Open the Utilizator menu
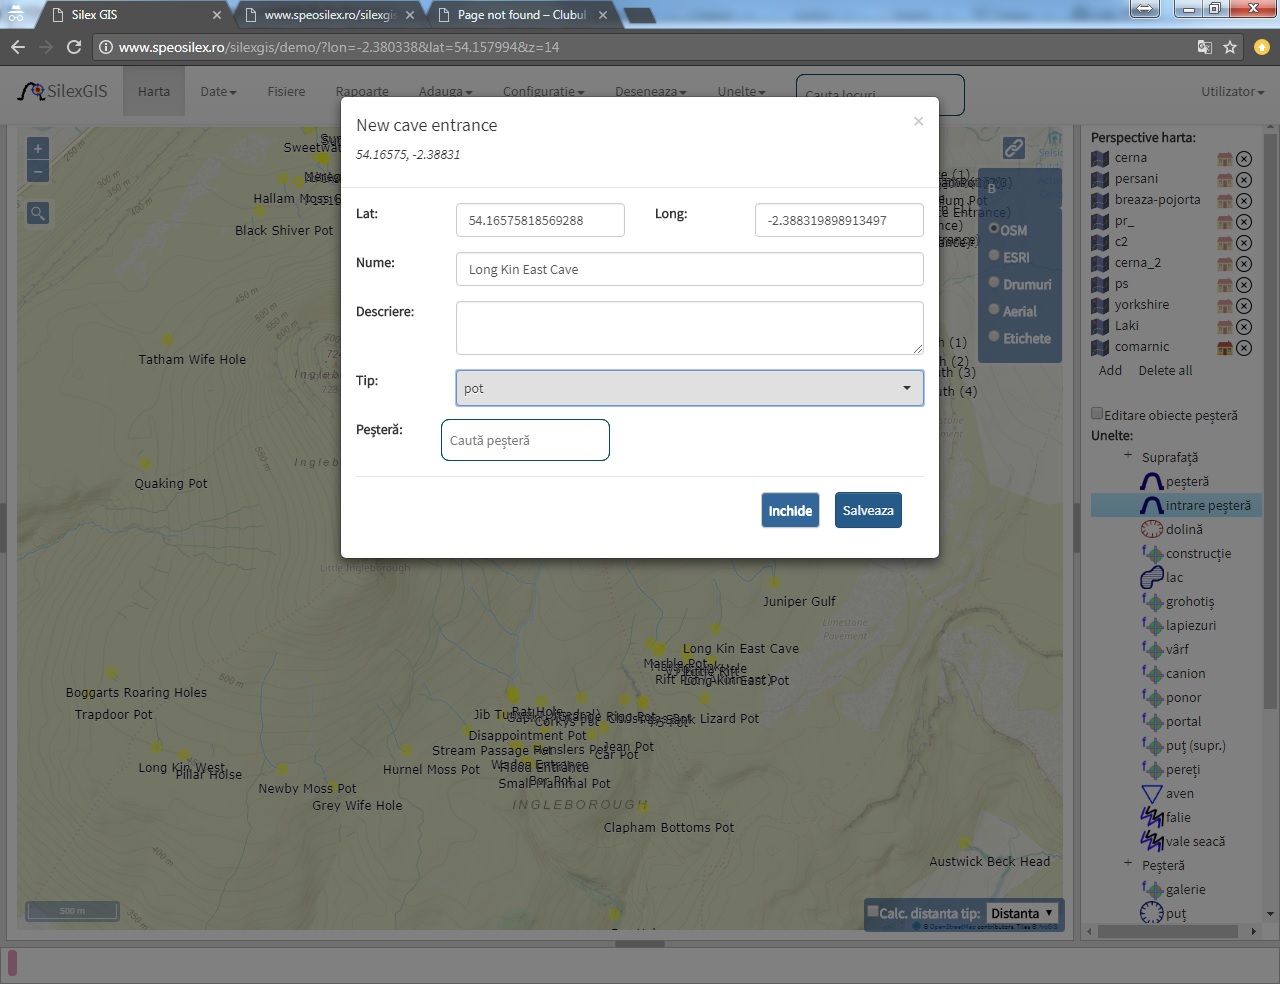1280x984 pixels. (x=1232, y=92)
